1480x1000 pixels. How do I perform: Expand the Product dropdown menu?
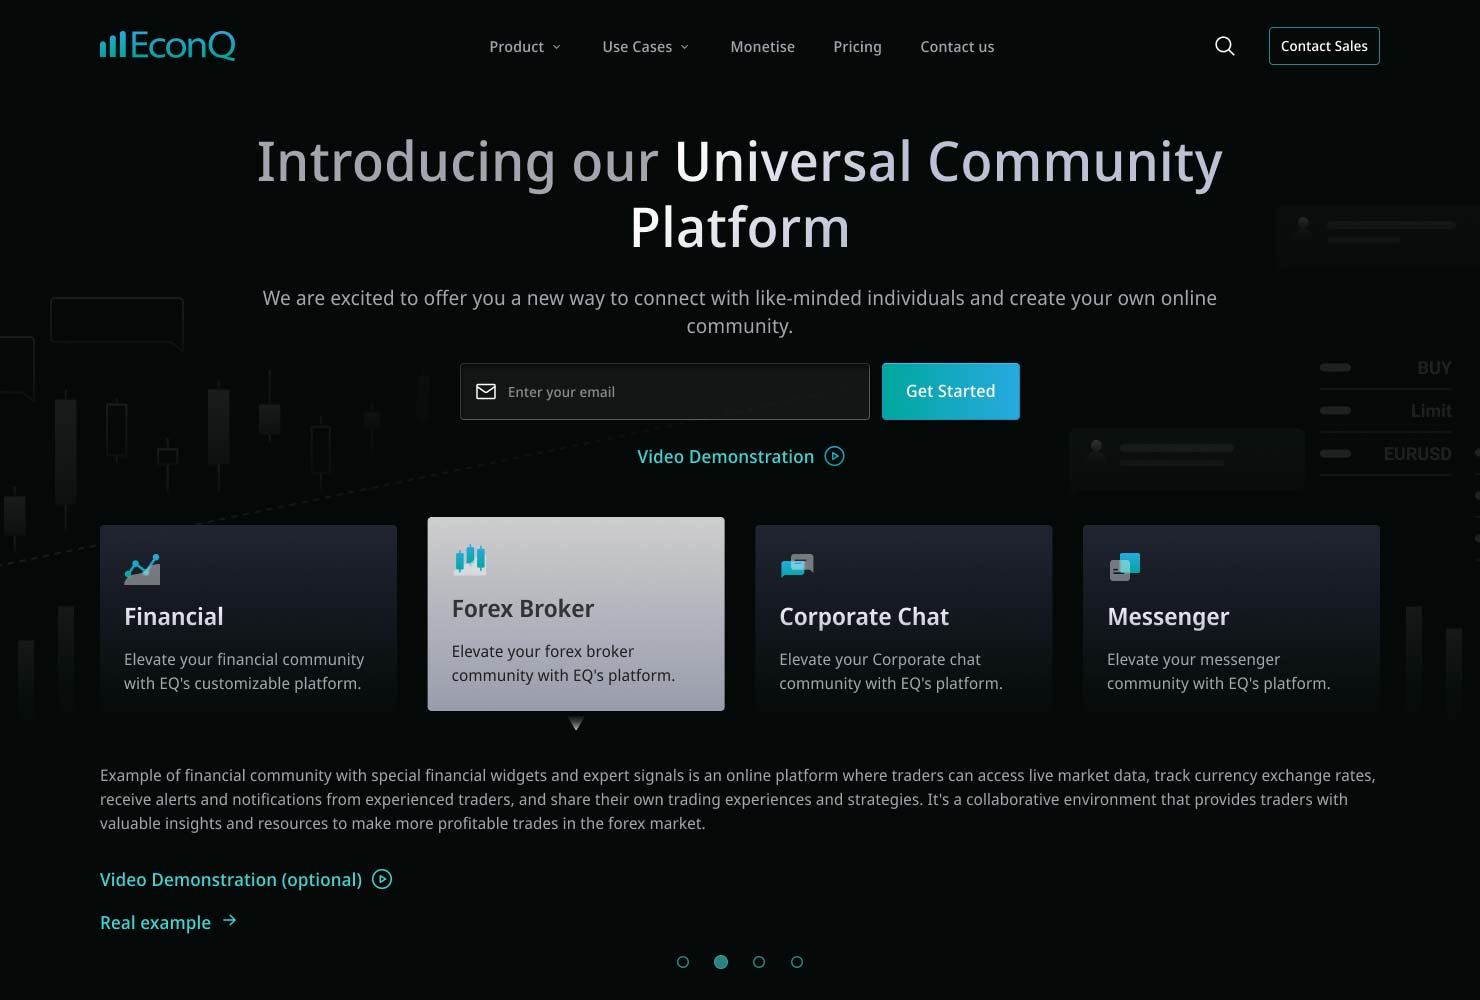pyautogui.click(x=525, y=47)
